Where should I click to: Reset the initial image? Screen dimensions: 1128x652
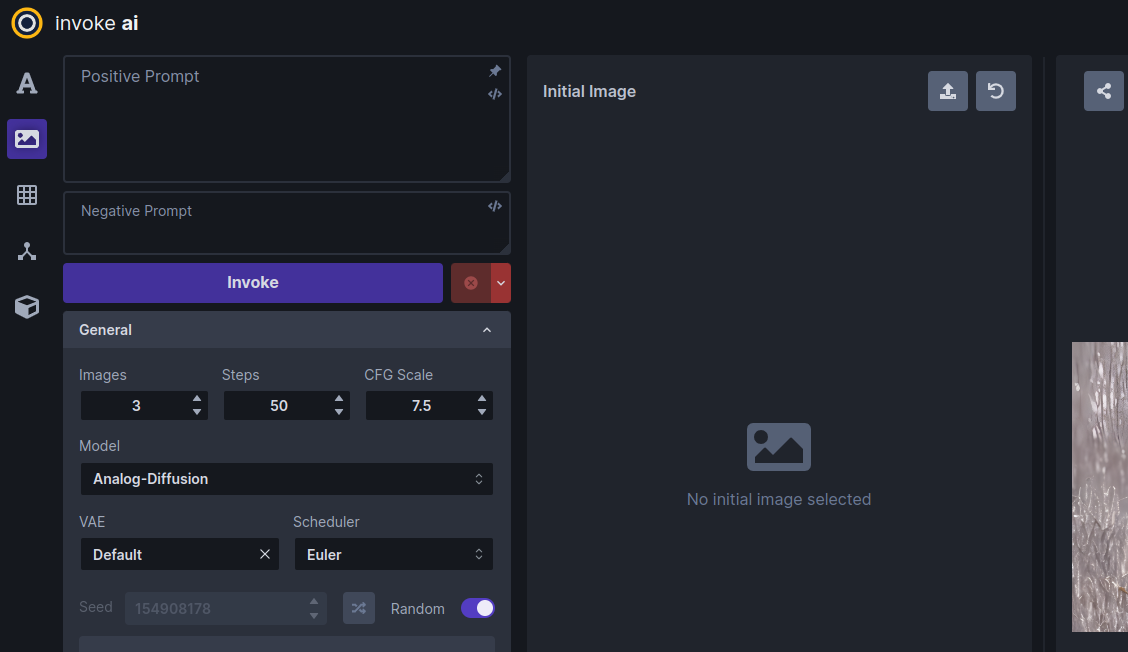995,91
